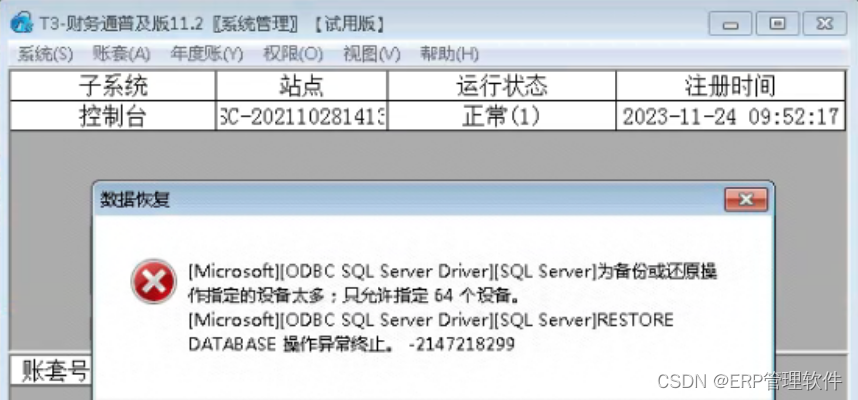Minimize the T3 系统管理 window
The height and width of the screenshot is (400, 858).
pyautogui.click(x=731, y=24)
